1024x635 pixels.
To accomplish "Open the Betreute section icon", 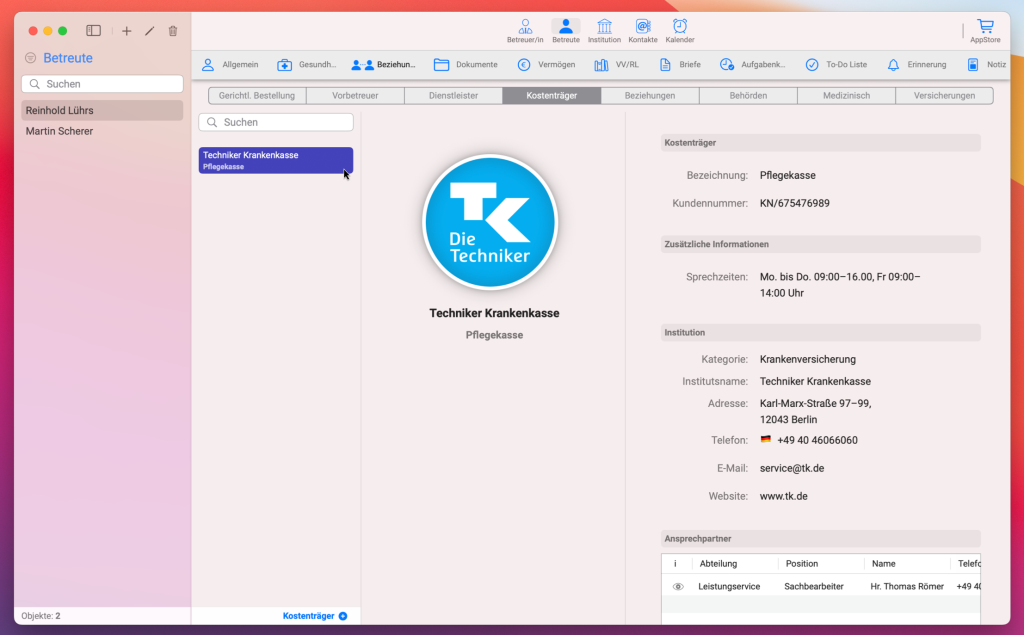I will point(566,31).
